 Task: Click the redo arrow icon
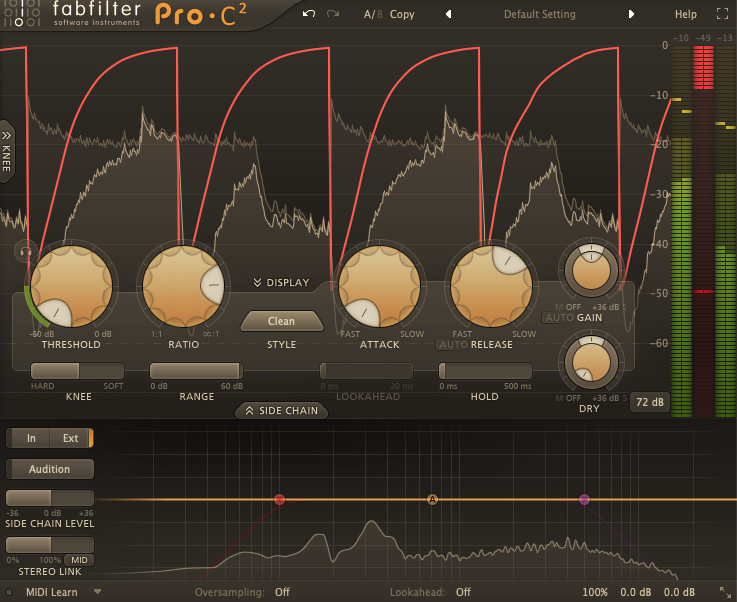pos(333,14)
